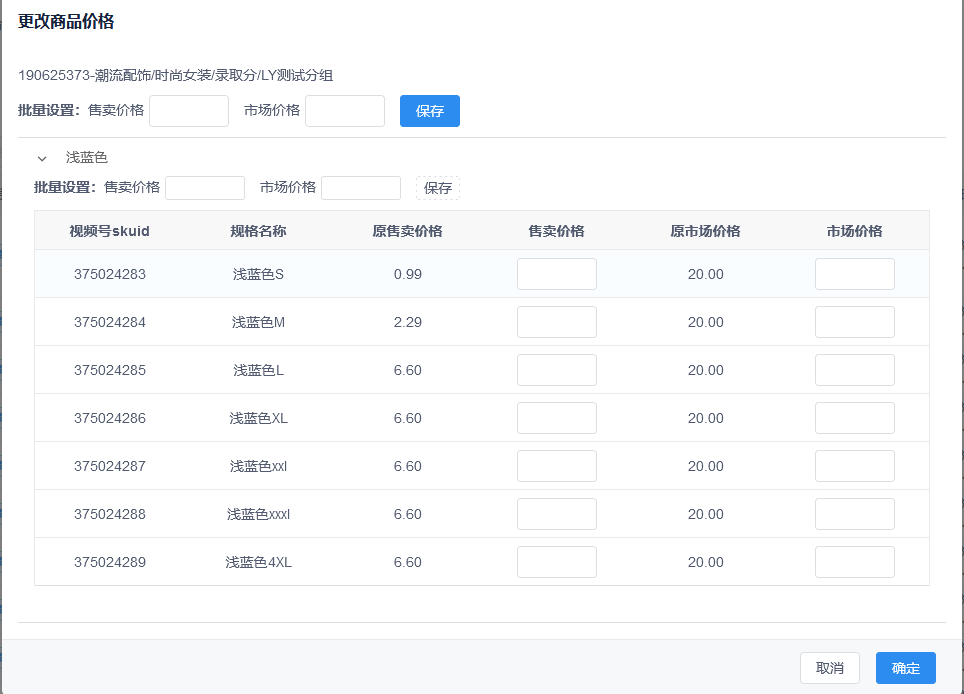This screenshot has height=694, width=964.
Task: Click the 原售卖价格 column header
Action: click(x=407, y=231)
